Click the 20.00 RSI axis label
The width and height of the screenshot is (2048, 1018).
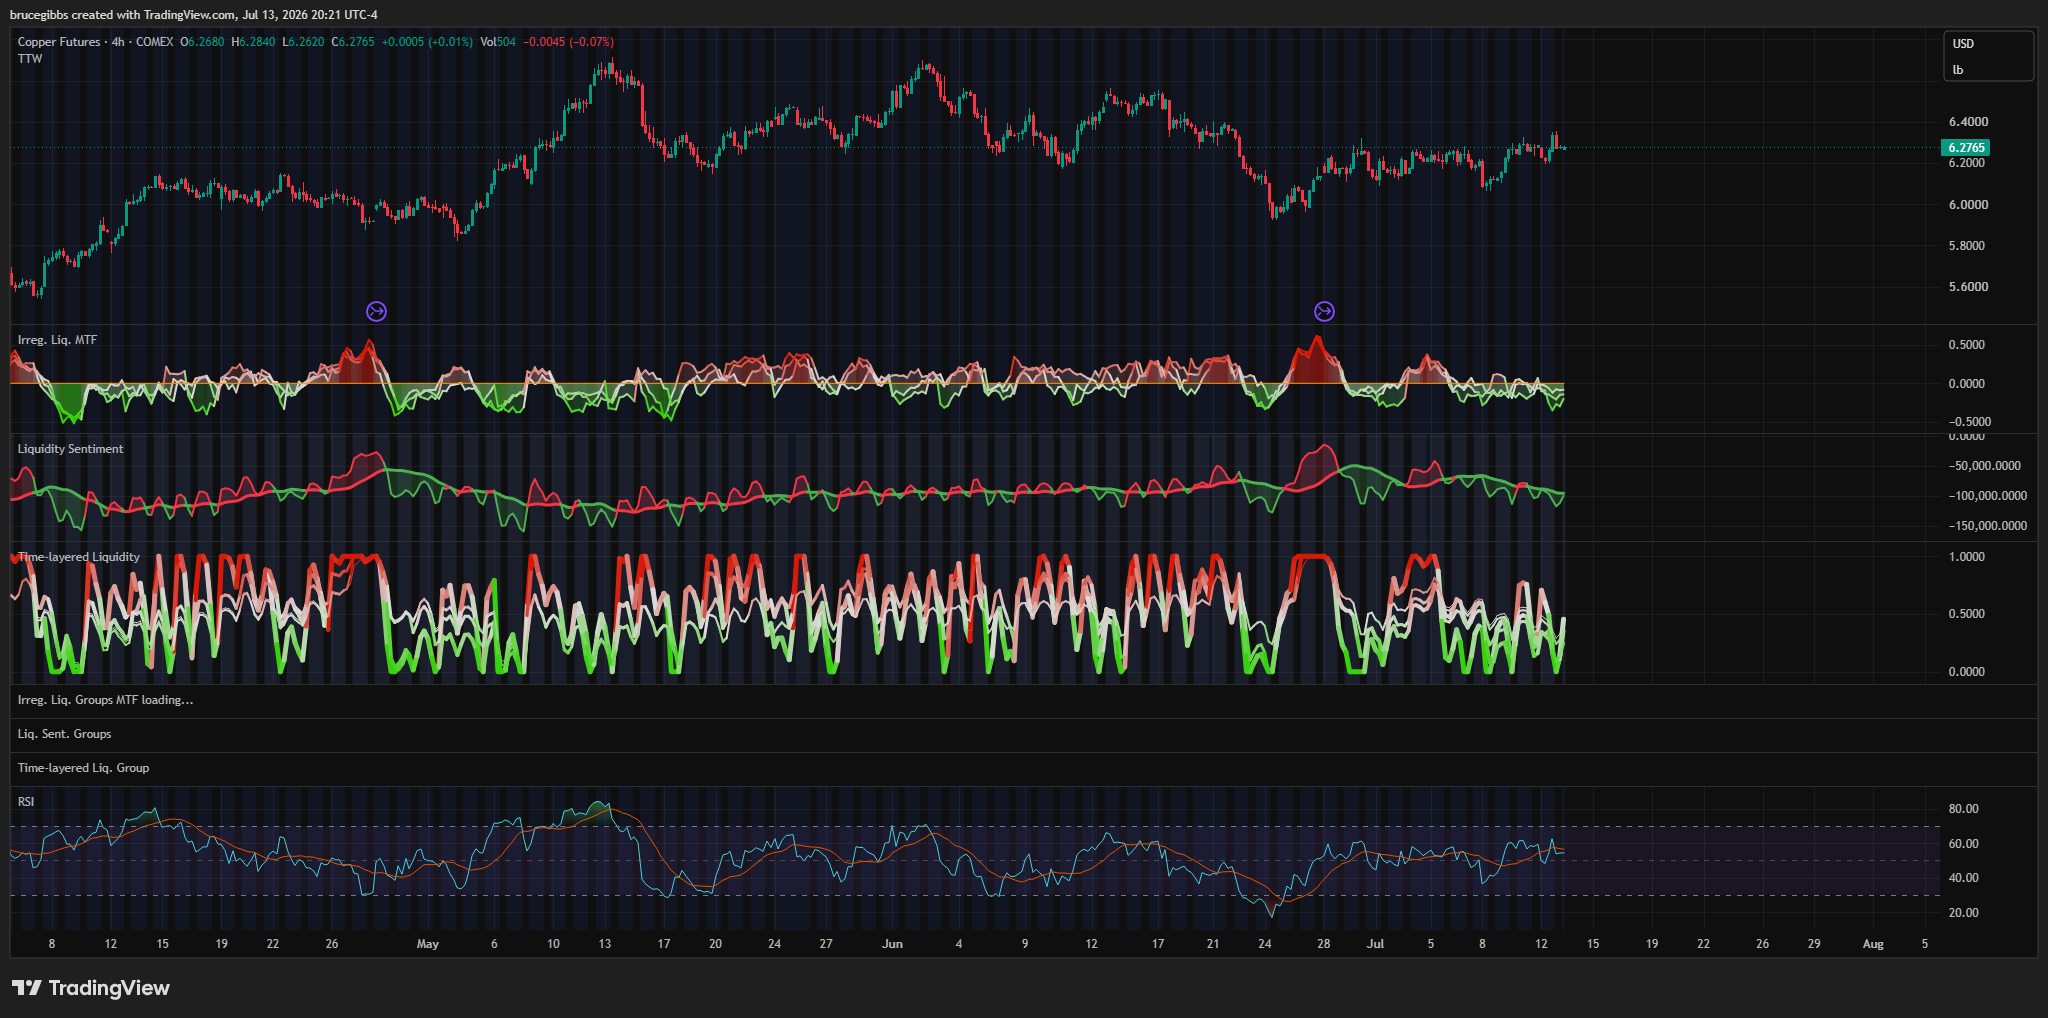[1964, 913]
